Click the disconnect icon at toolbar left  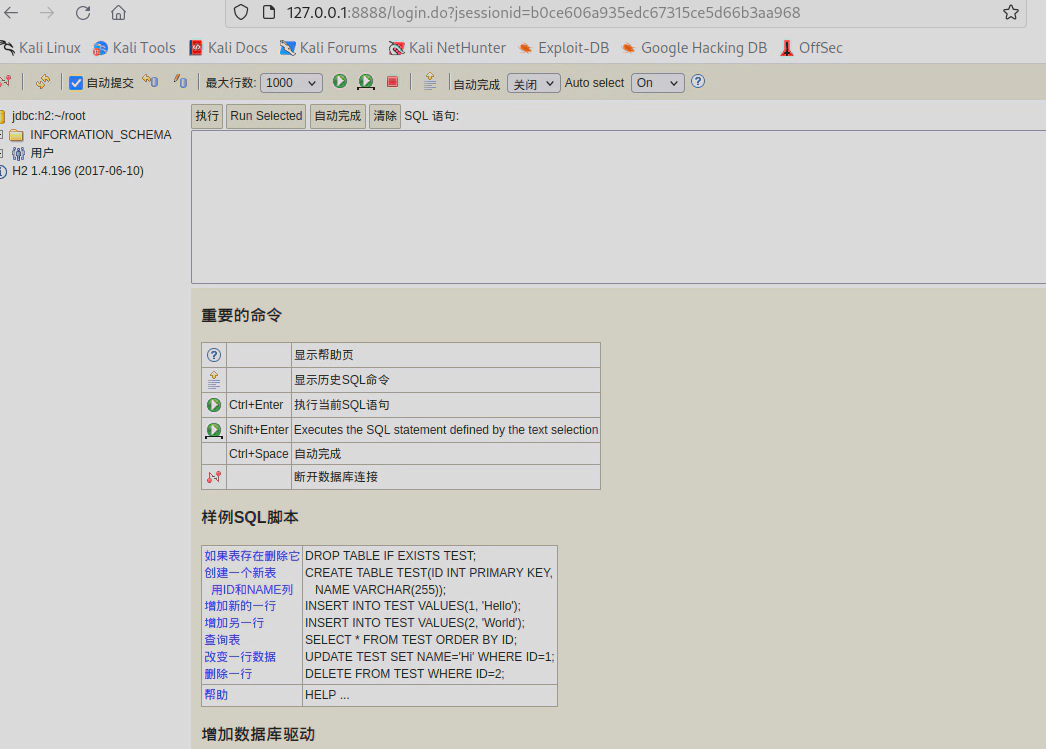(x=6, y=82)
